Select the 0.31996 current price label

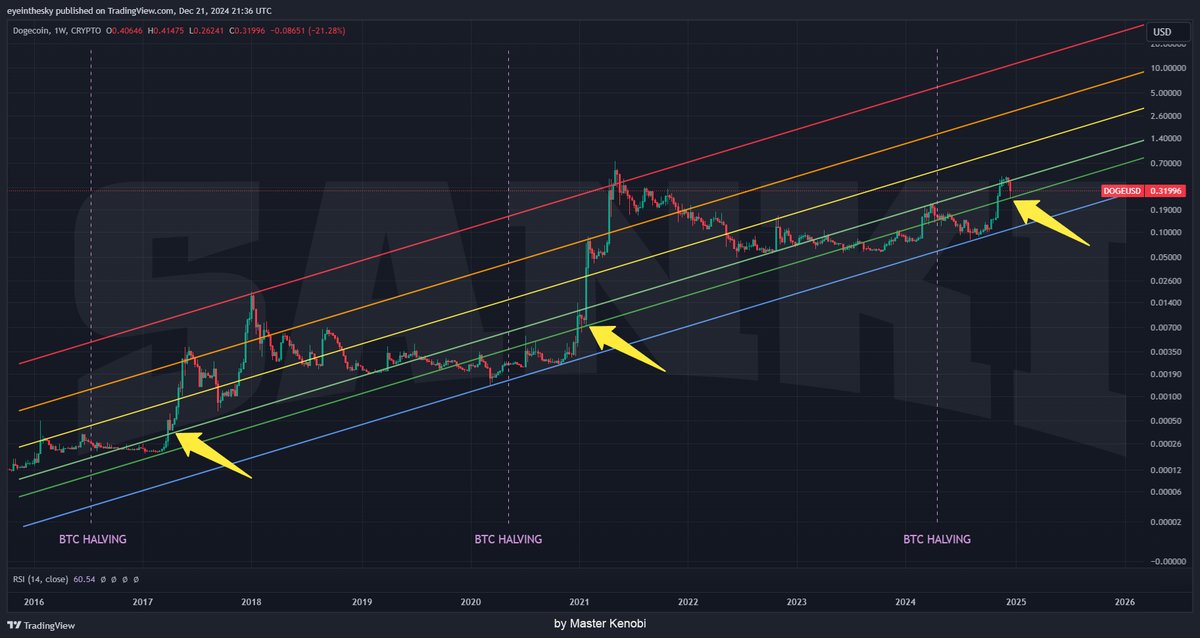tap(1165, 190)
